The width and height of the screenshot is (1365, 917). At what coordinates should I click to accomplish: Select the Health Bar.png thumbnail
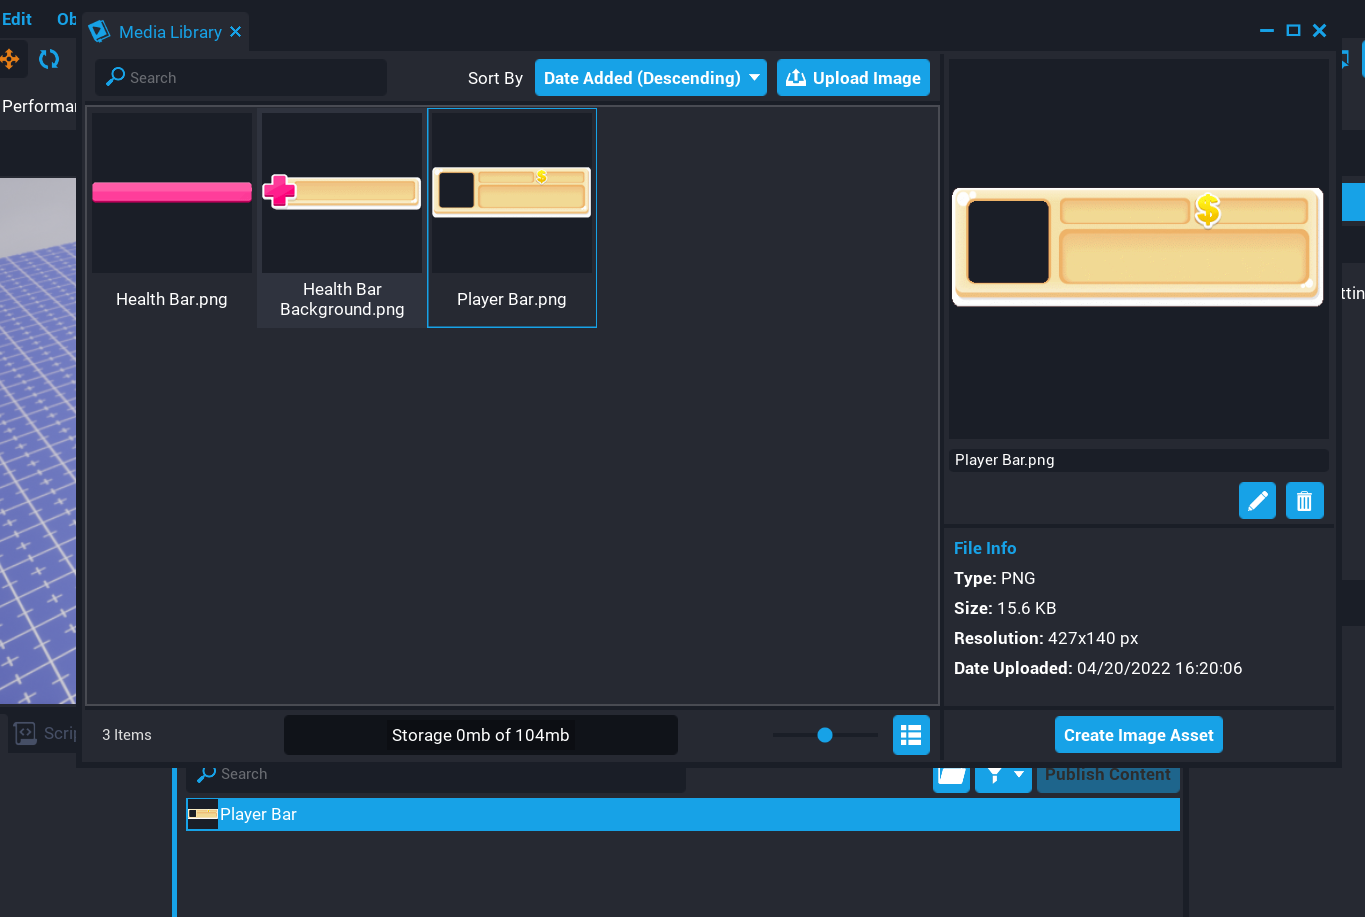[171, 190]
